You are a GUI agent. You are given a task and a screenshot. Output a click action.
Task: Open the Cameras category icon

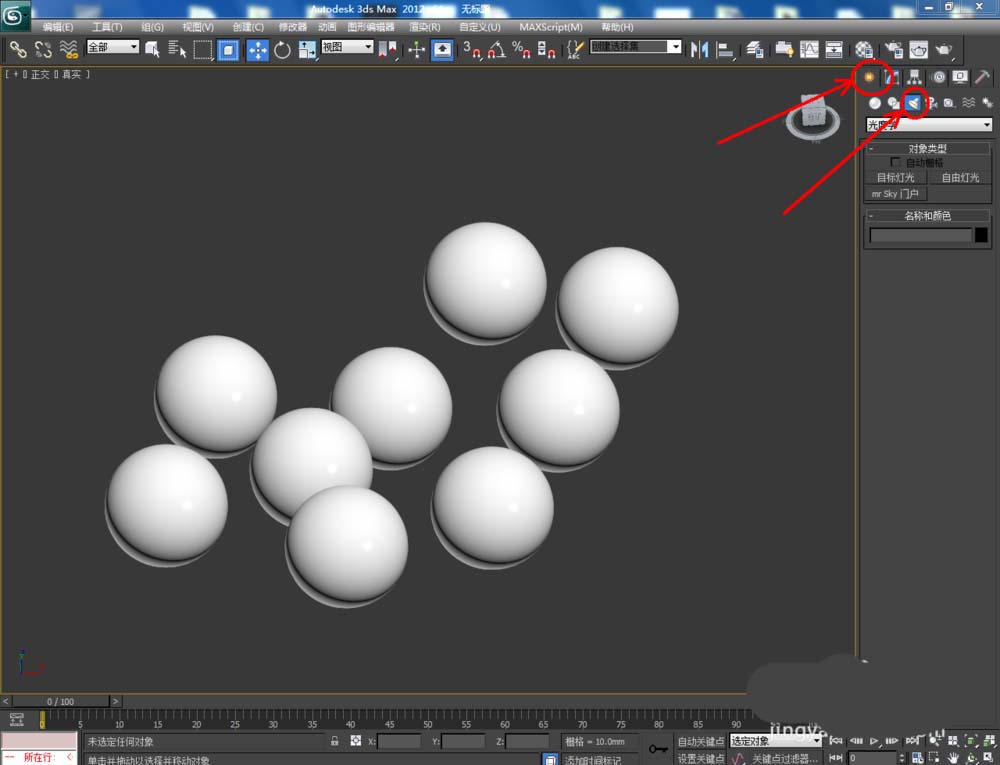932,103
